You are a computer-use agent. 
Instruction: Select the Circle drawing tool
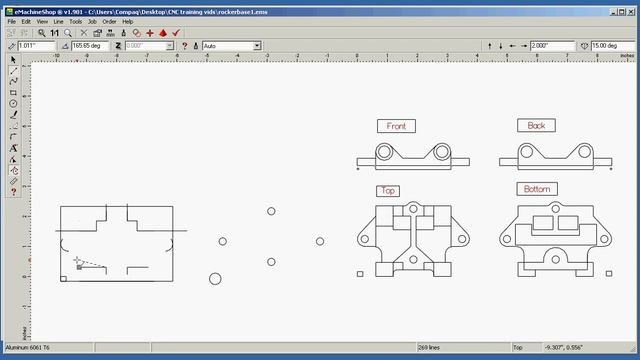[13, 104]
